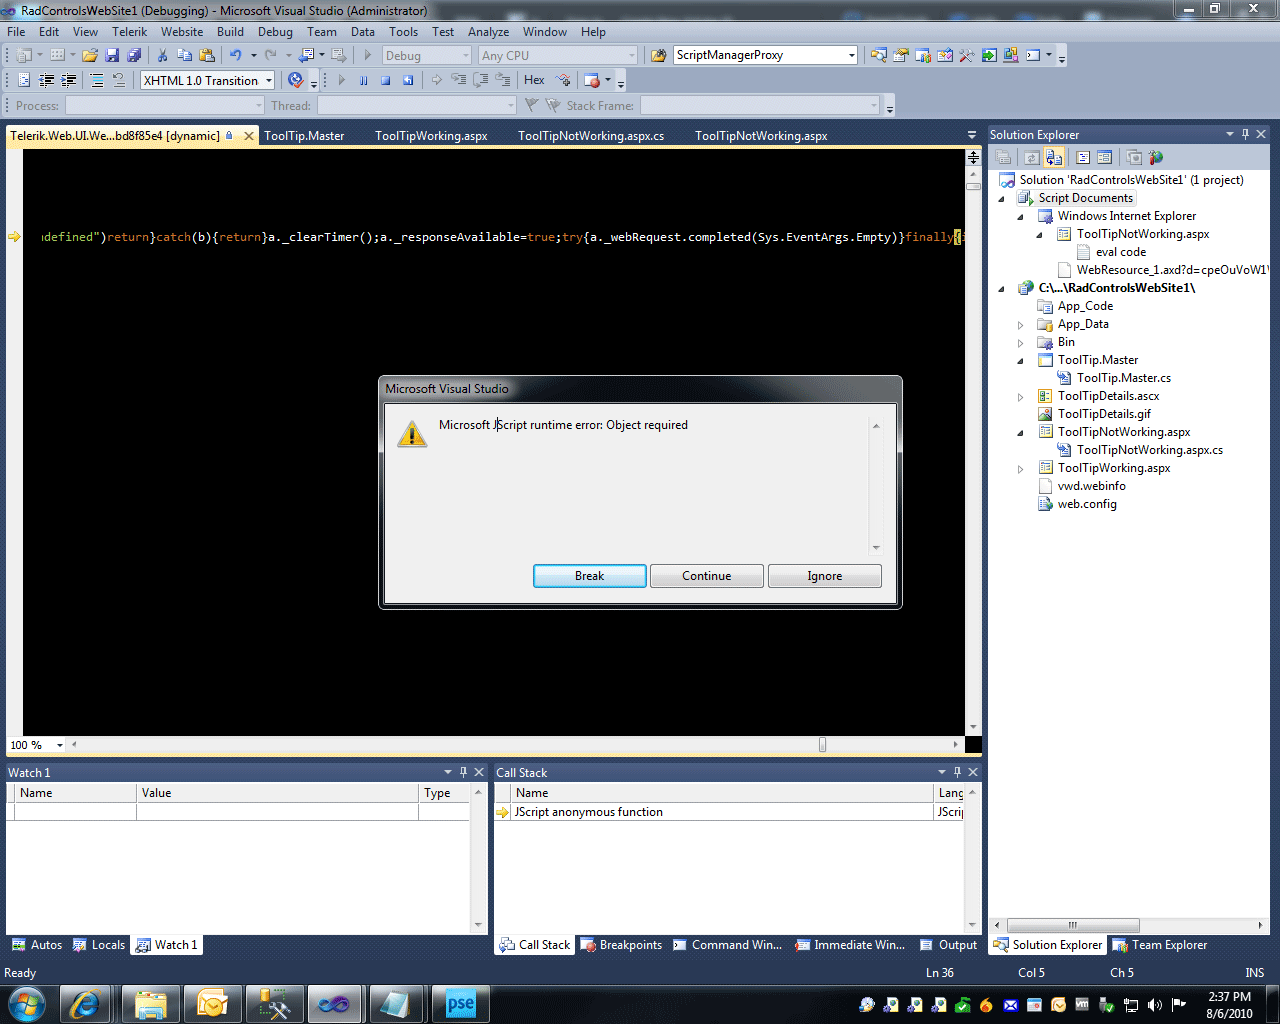Save the current file with the floppy icon
1280x1024 pixels.
[x=112, y=56]
